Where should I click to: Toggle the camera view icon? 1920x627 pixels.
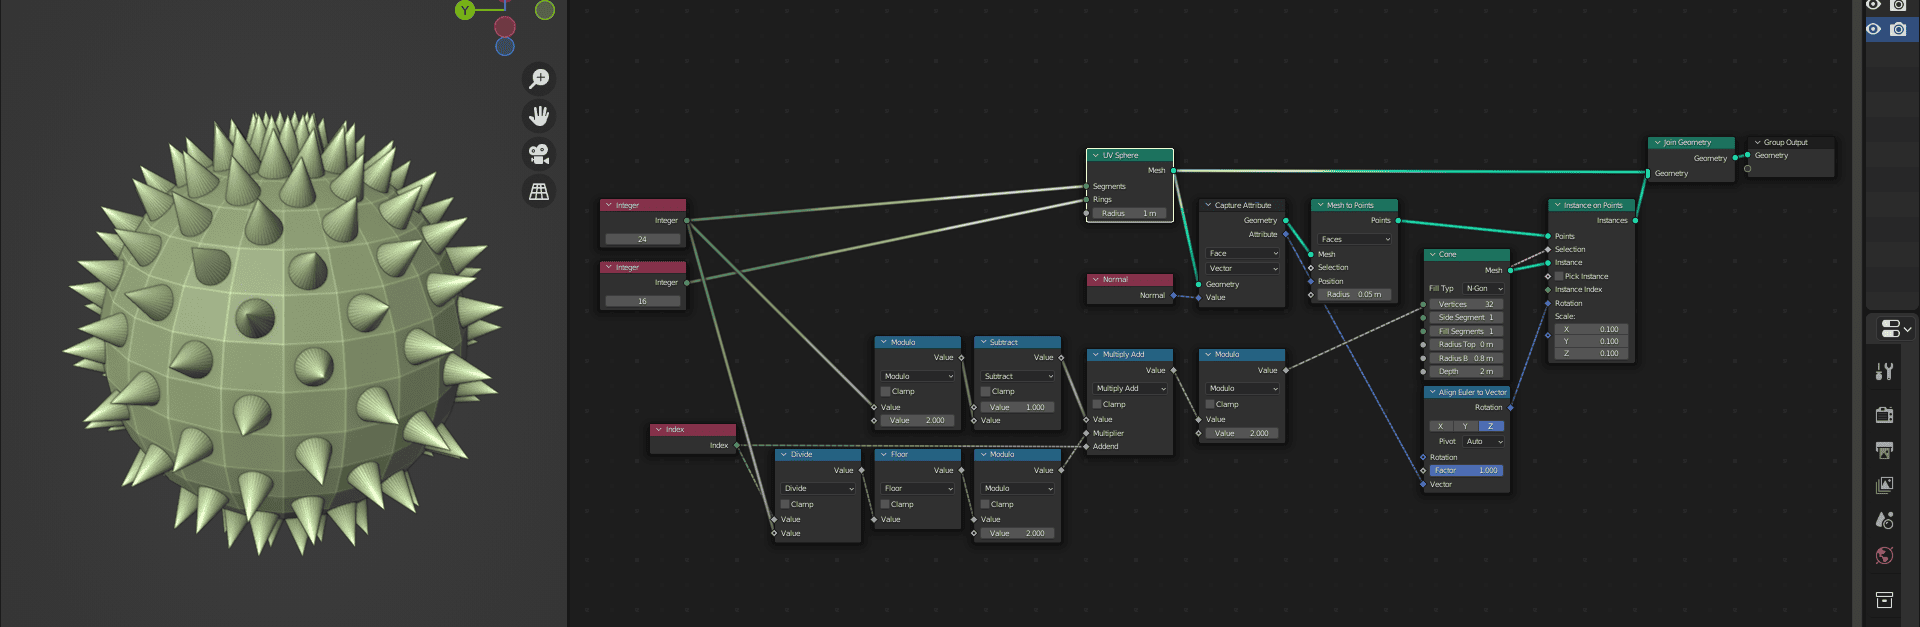(539, 154)
